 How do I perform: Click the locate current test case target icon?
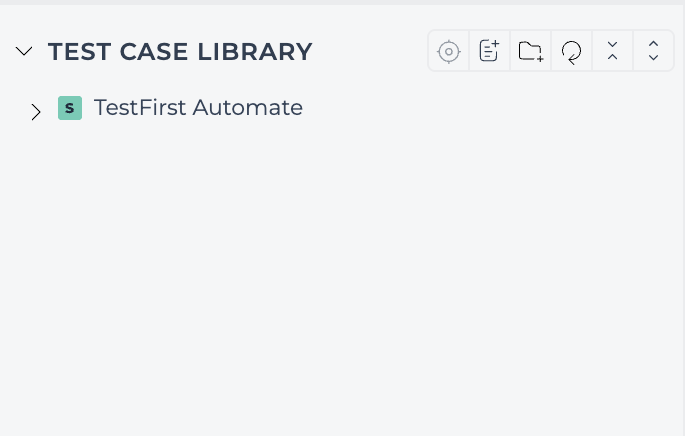point(448,51)
